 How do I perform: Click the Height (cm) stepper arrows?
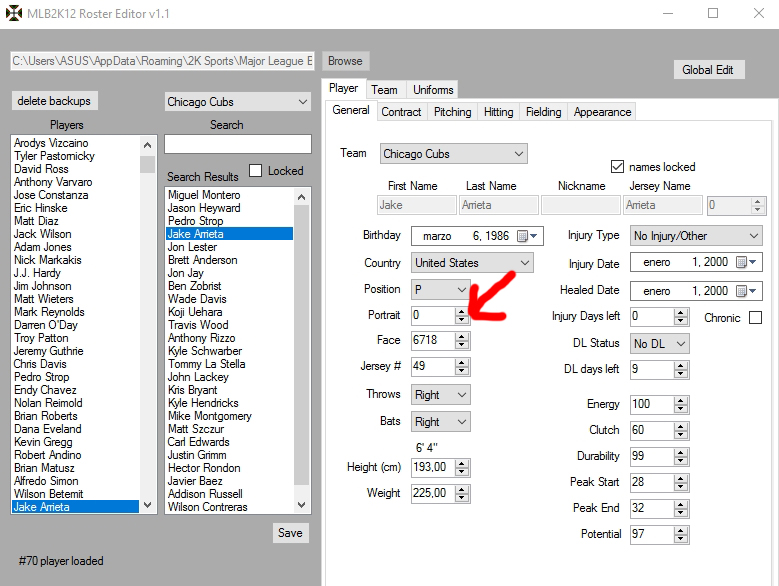[462, 467]
